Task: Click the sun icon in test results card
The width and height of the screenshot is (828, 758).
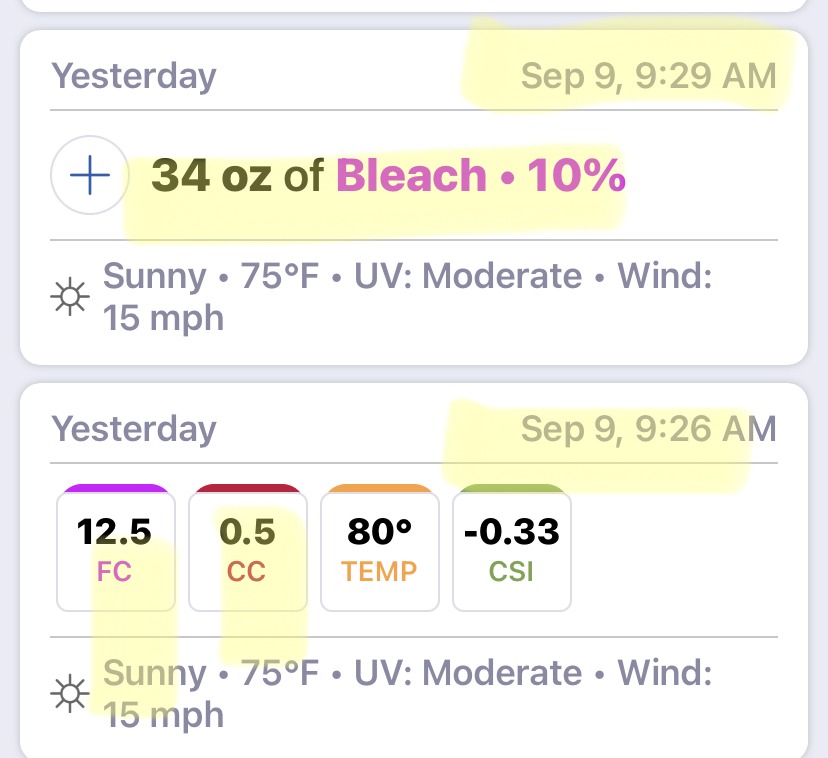Action: [x=70, y=694]
